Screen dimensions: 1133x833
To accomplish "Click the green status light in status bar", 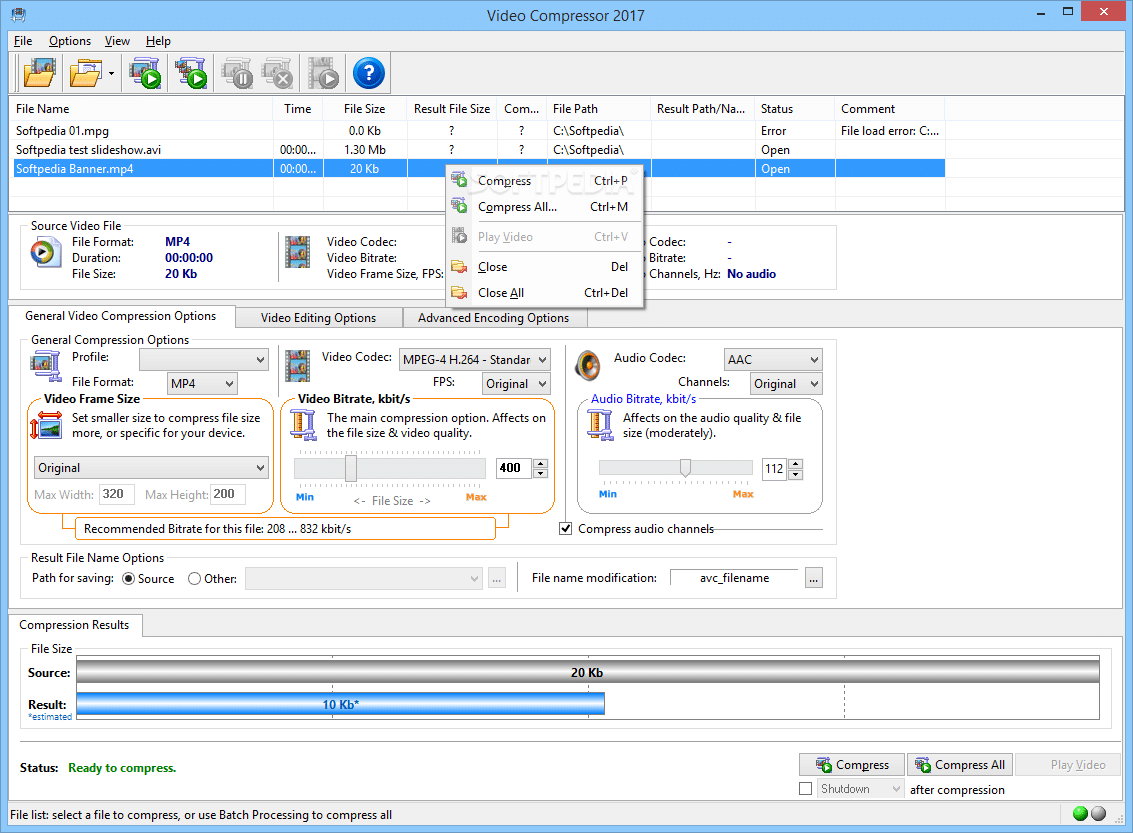I will (1080, 813).
